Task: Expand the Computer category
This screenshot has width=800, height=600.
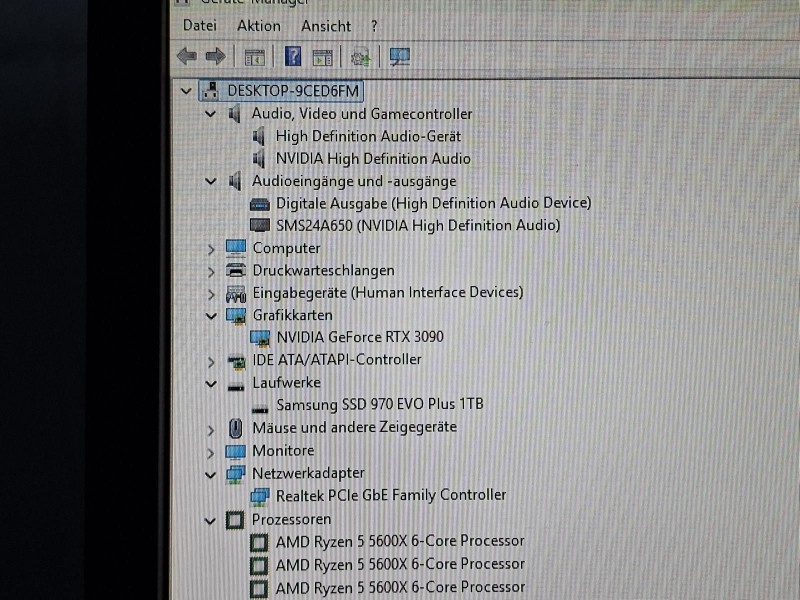Action: [211, 249]
